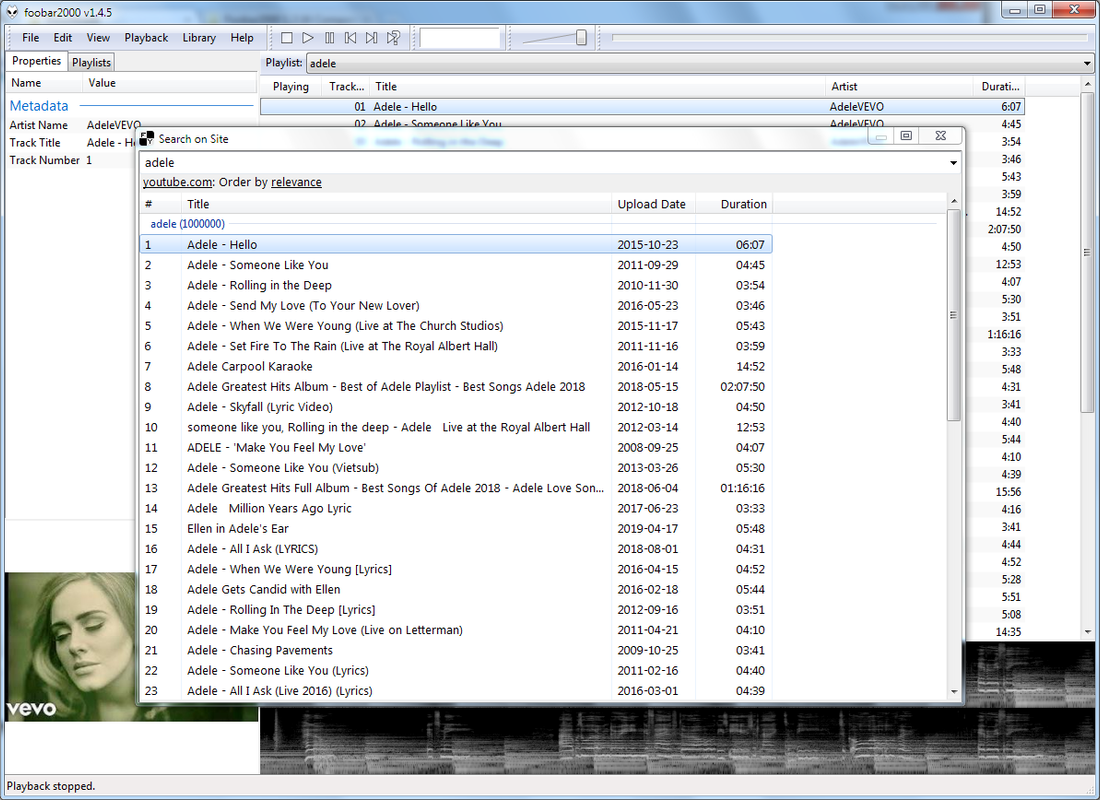The height and width of the screenshot is (800, 1100).
Task: Sort results by Upload Date column
Action: 653,204
